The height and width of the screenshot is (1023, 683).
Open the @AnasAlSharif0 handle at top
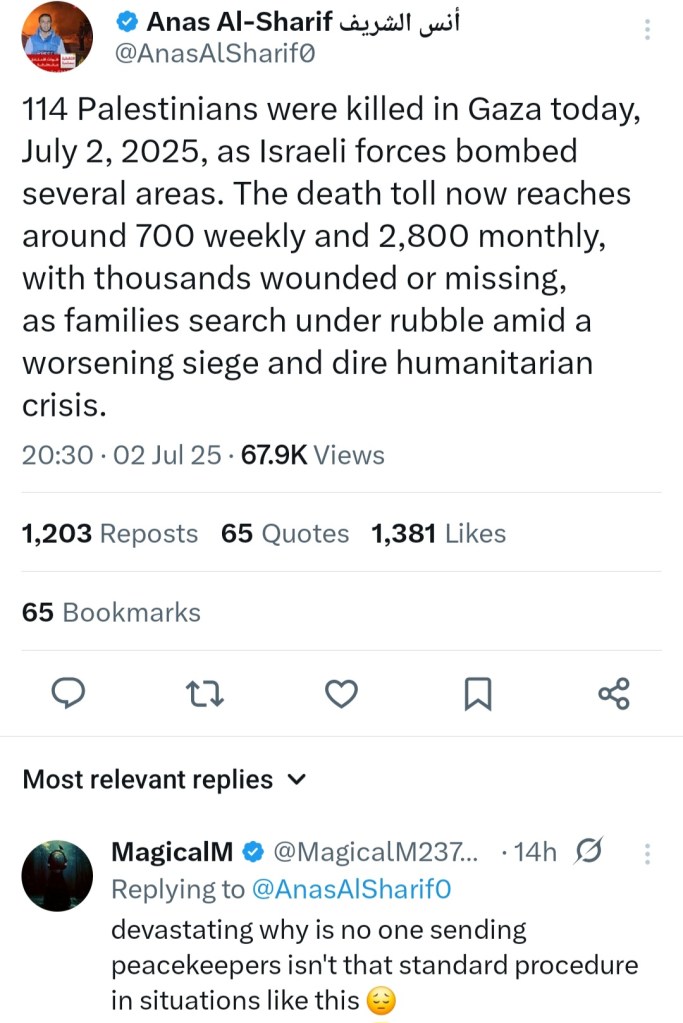click(216, 57)
